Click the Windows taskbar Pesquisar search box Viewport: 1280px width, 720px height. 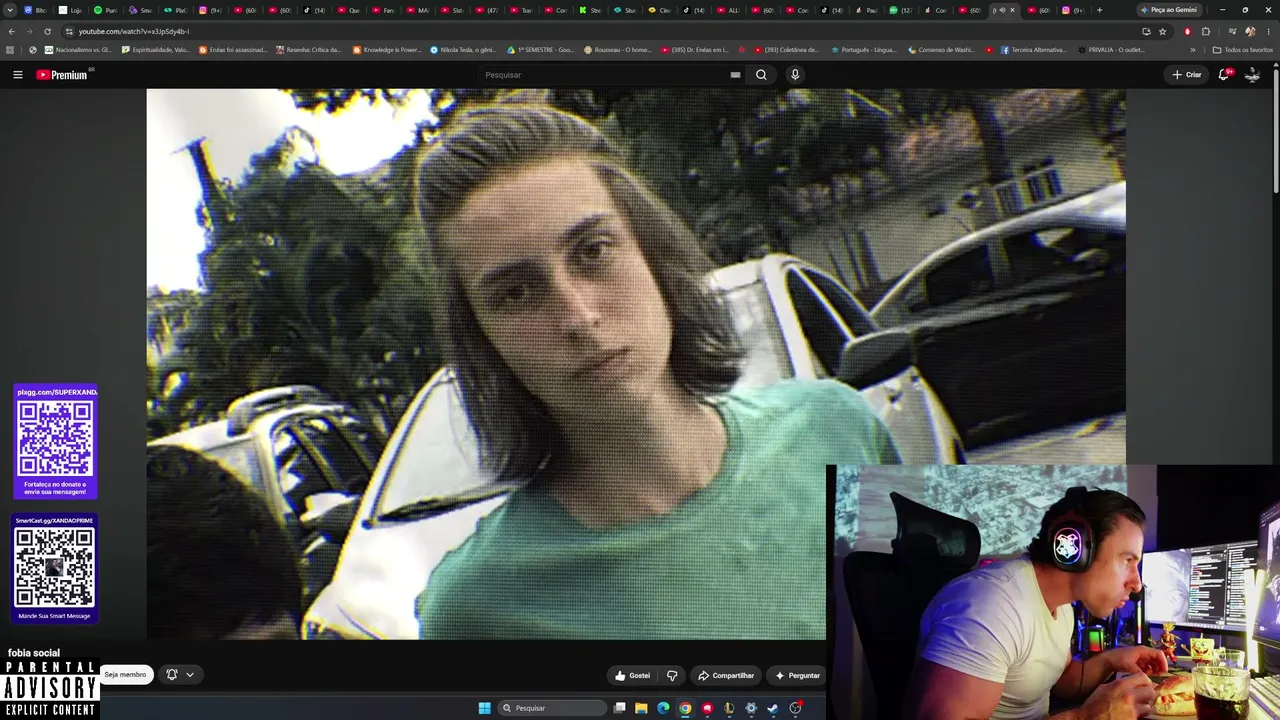click(552, 708)
